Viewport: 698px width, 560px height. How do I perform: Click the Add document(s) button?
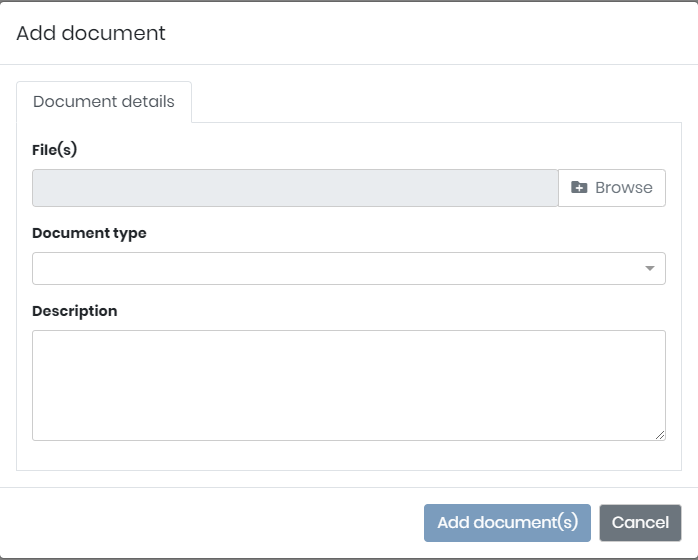click(x=507, y=523)
